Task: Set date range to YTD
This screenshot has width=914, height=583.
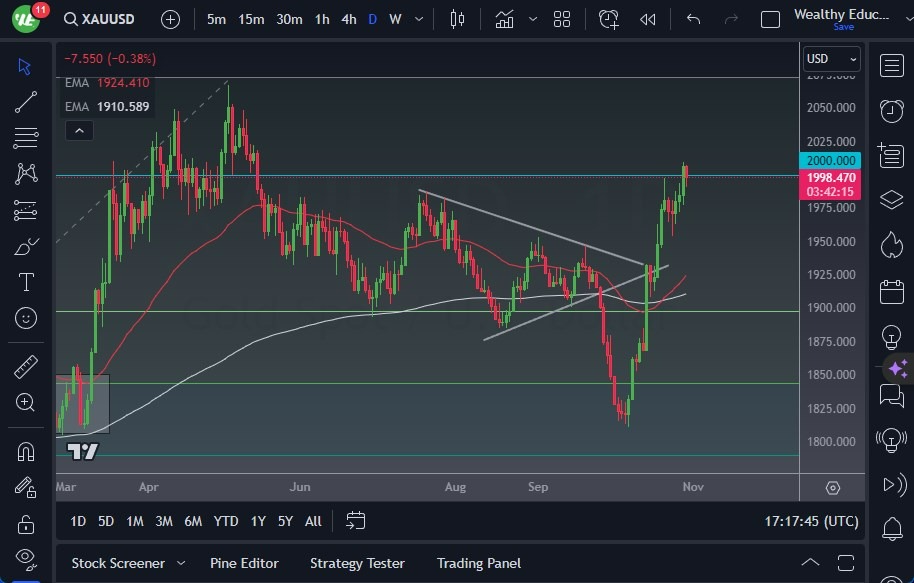Action: click(x=226, y=521)
